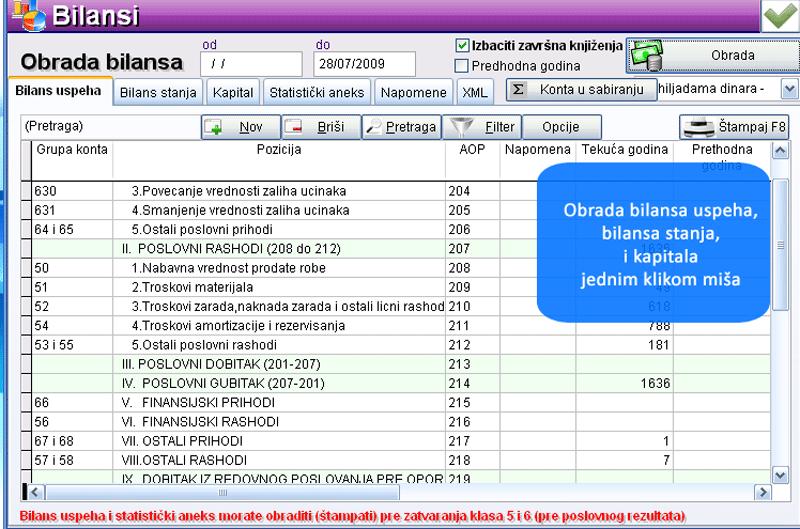Enable the Predhodna godina checkbox

coord(463,66)
